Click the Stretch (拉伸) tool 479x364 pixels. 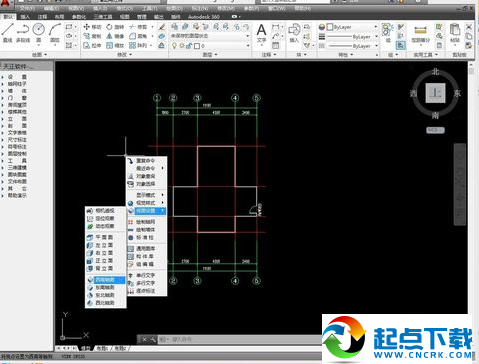tap(92, 45)
